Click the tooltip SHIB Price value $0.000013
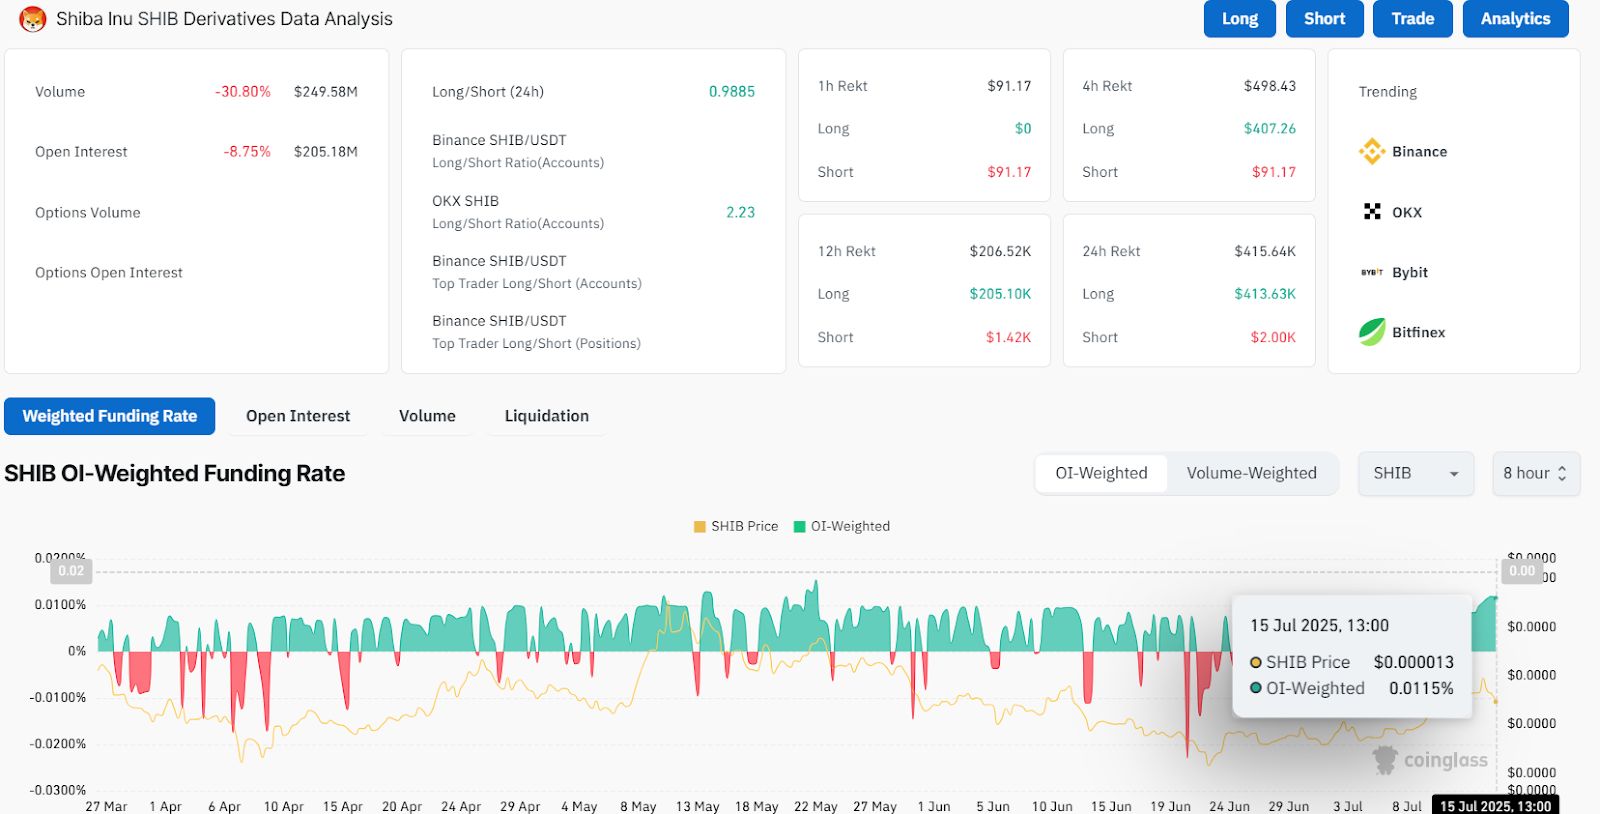Viewport: 1600px width, 814px height. pyautogui.click(x=1414, y=662)
